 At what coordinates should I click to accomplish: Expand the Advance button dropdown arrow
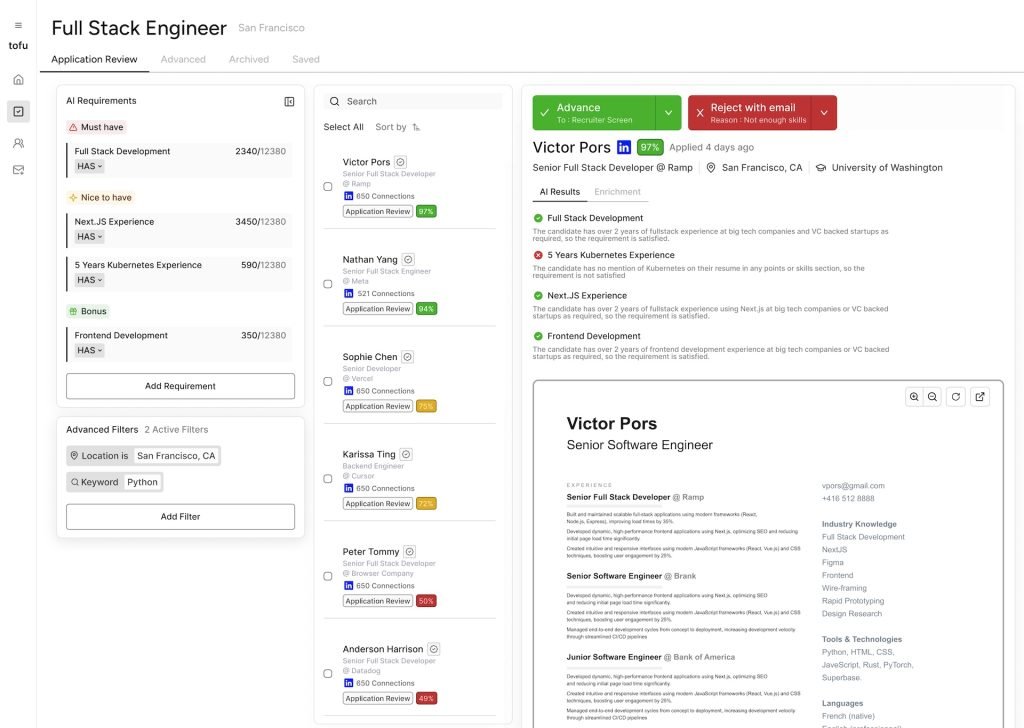668,113
